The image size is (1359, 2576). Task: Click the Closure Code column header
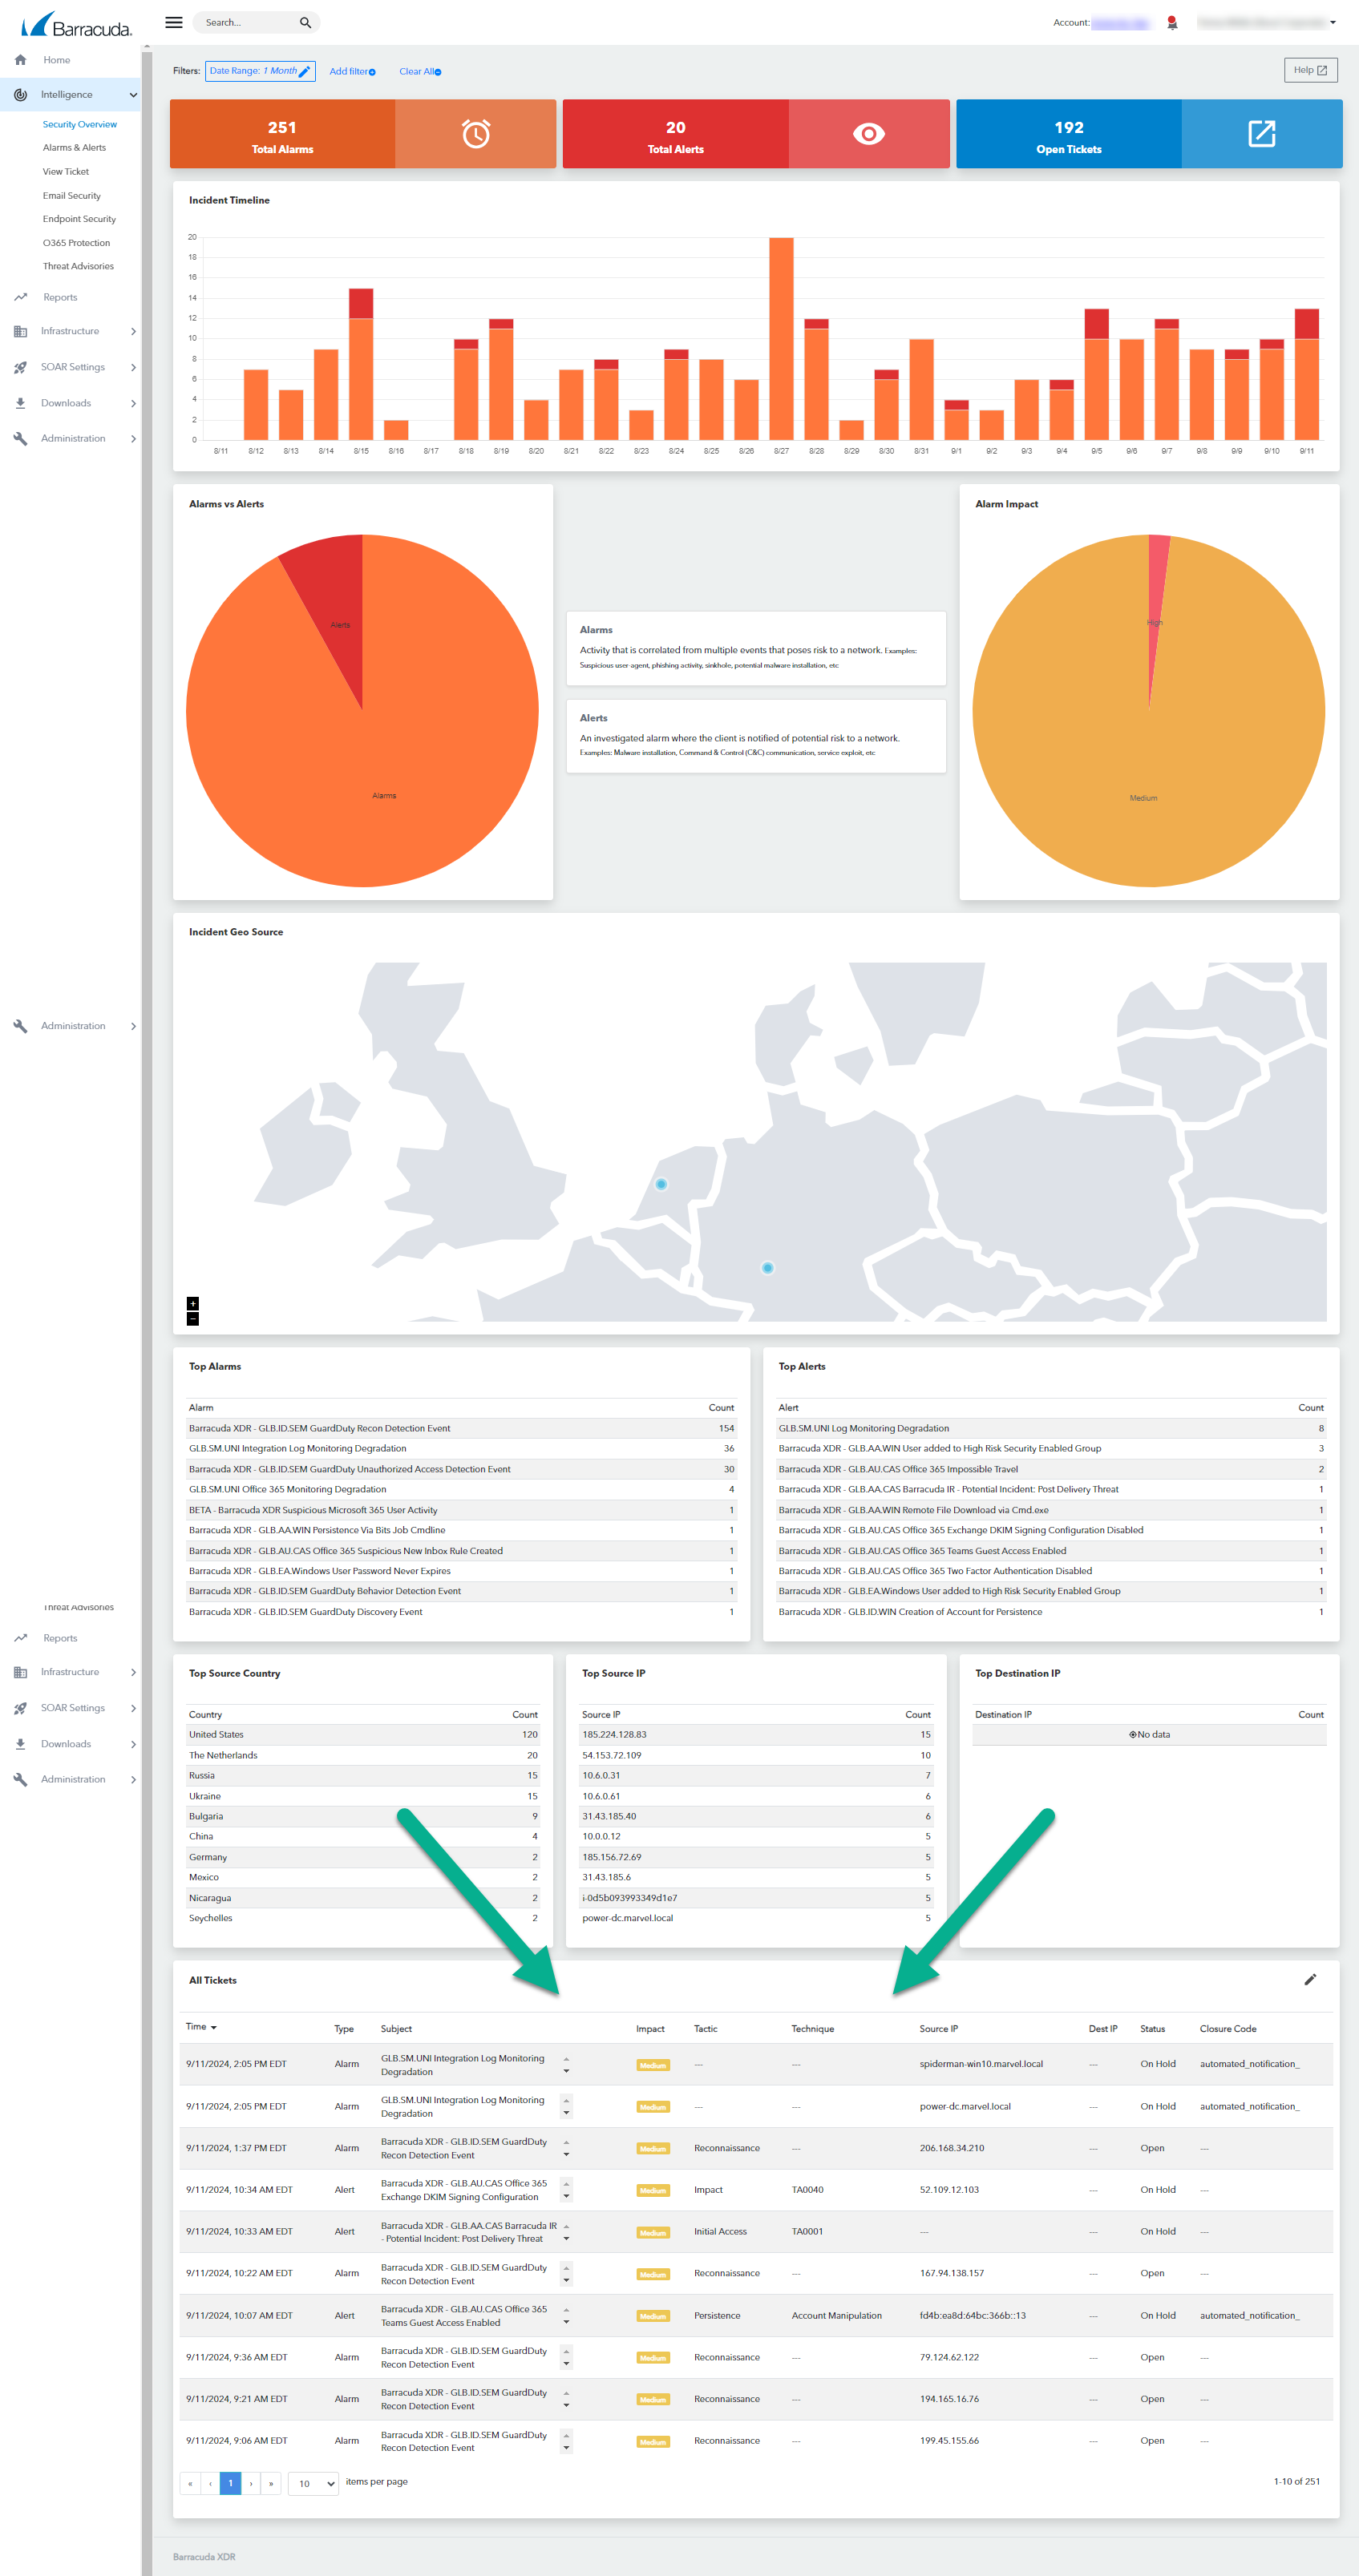click(1228, 2029)
